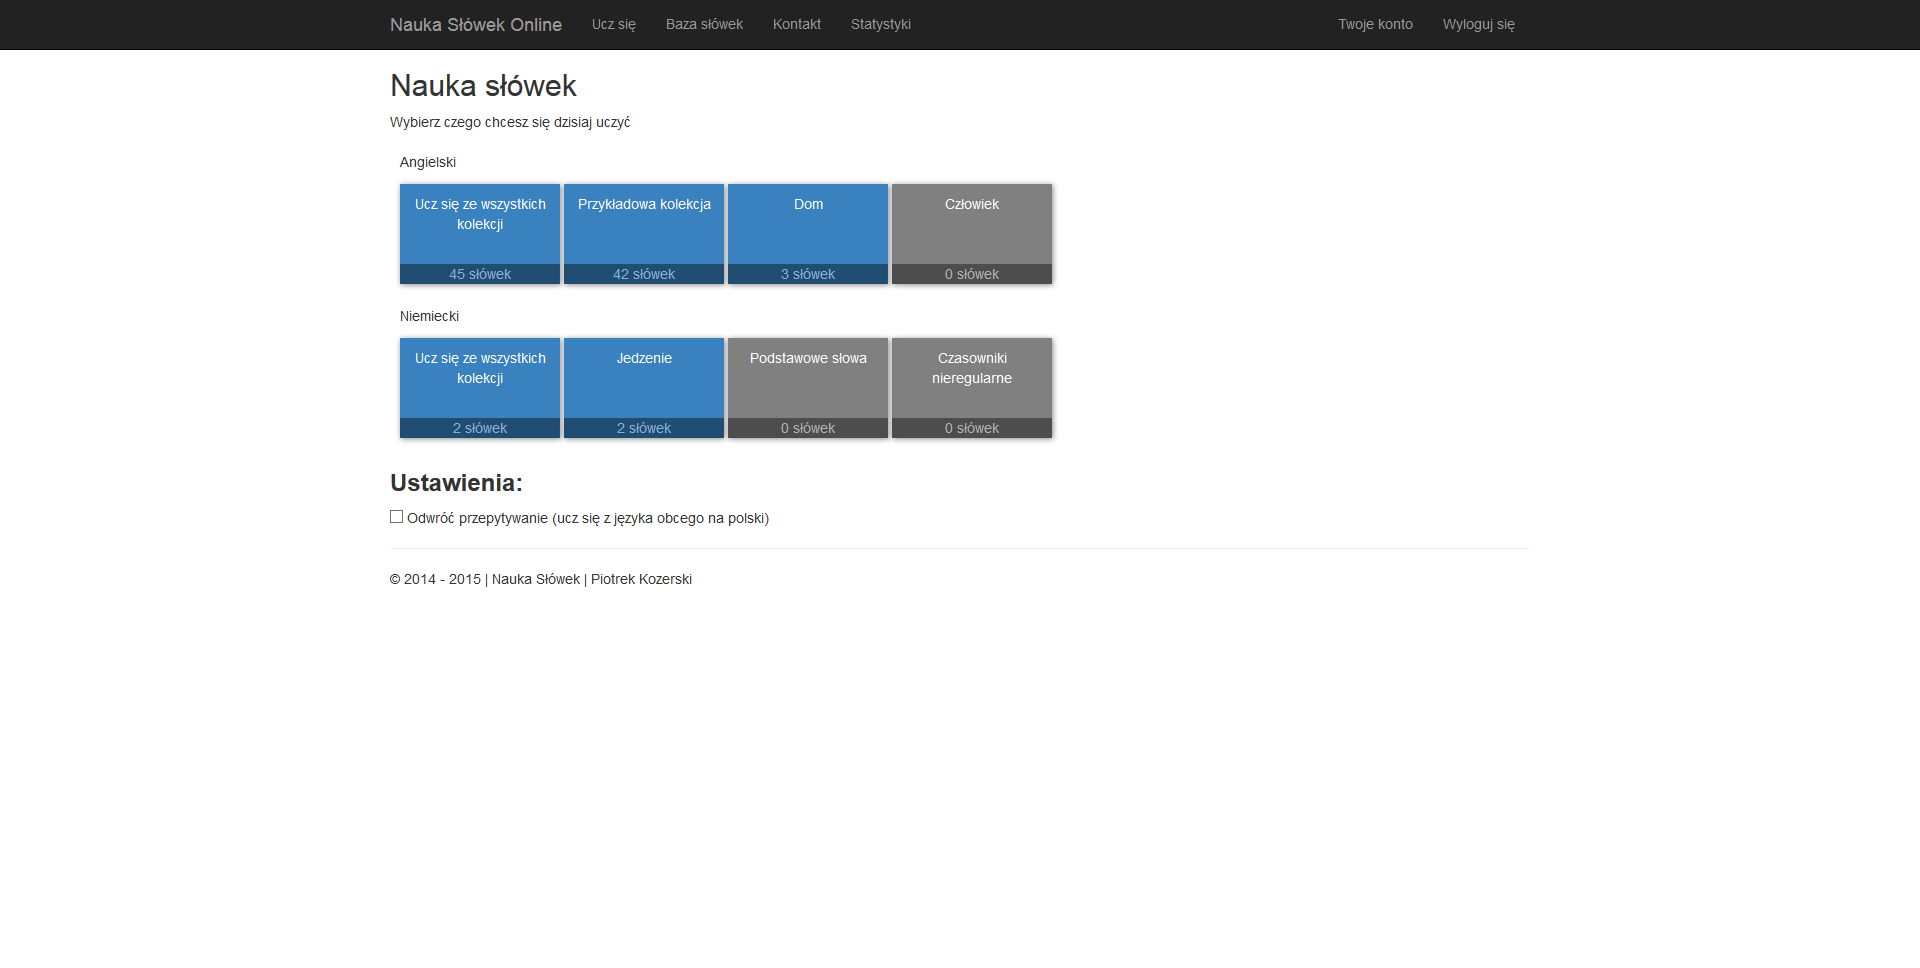Select the Przykładowa kolekcja tile

click(x=644, y=234)
